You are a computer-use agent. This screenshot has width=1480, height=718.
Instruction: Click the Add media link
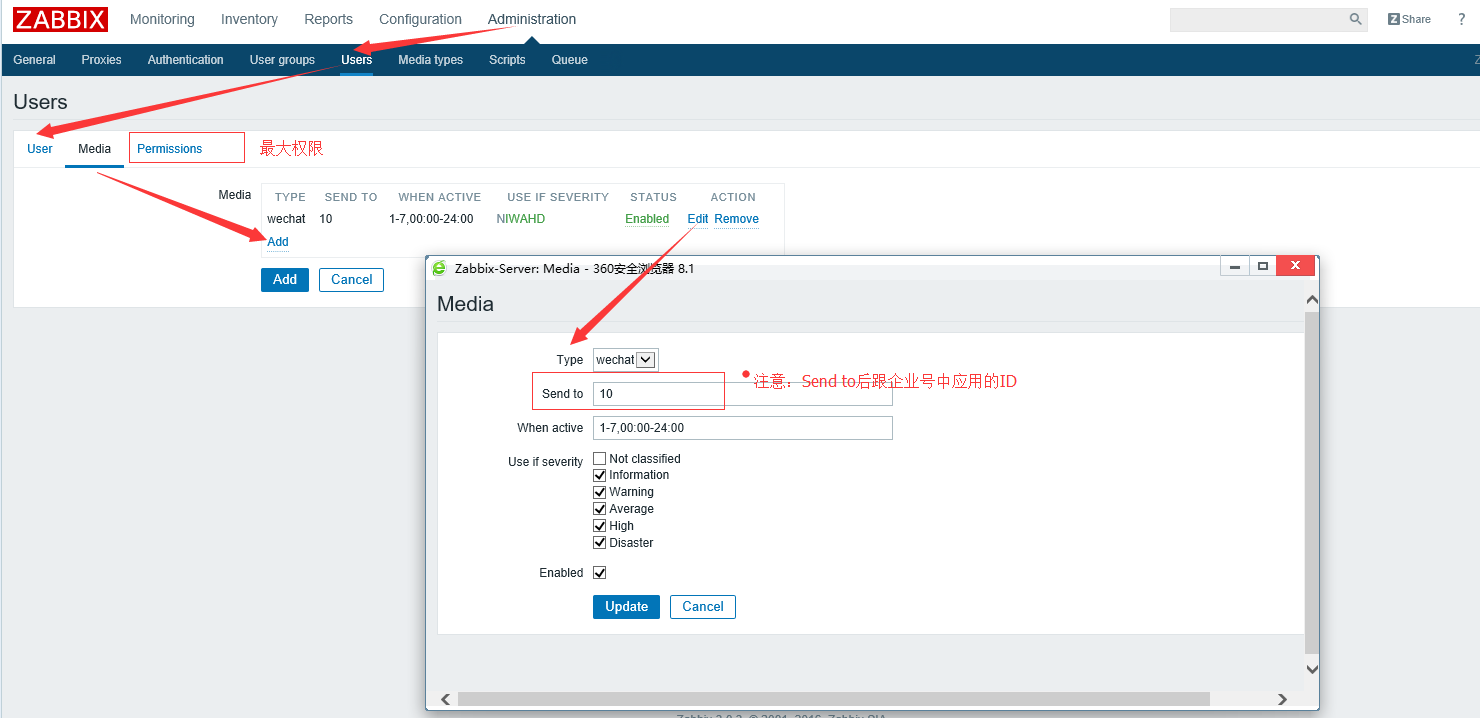(x=278, y=242)
